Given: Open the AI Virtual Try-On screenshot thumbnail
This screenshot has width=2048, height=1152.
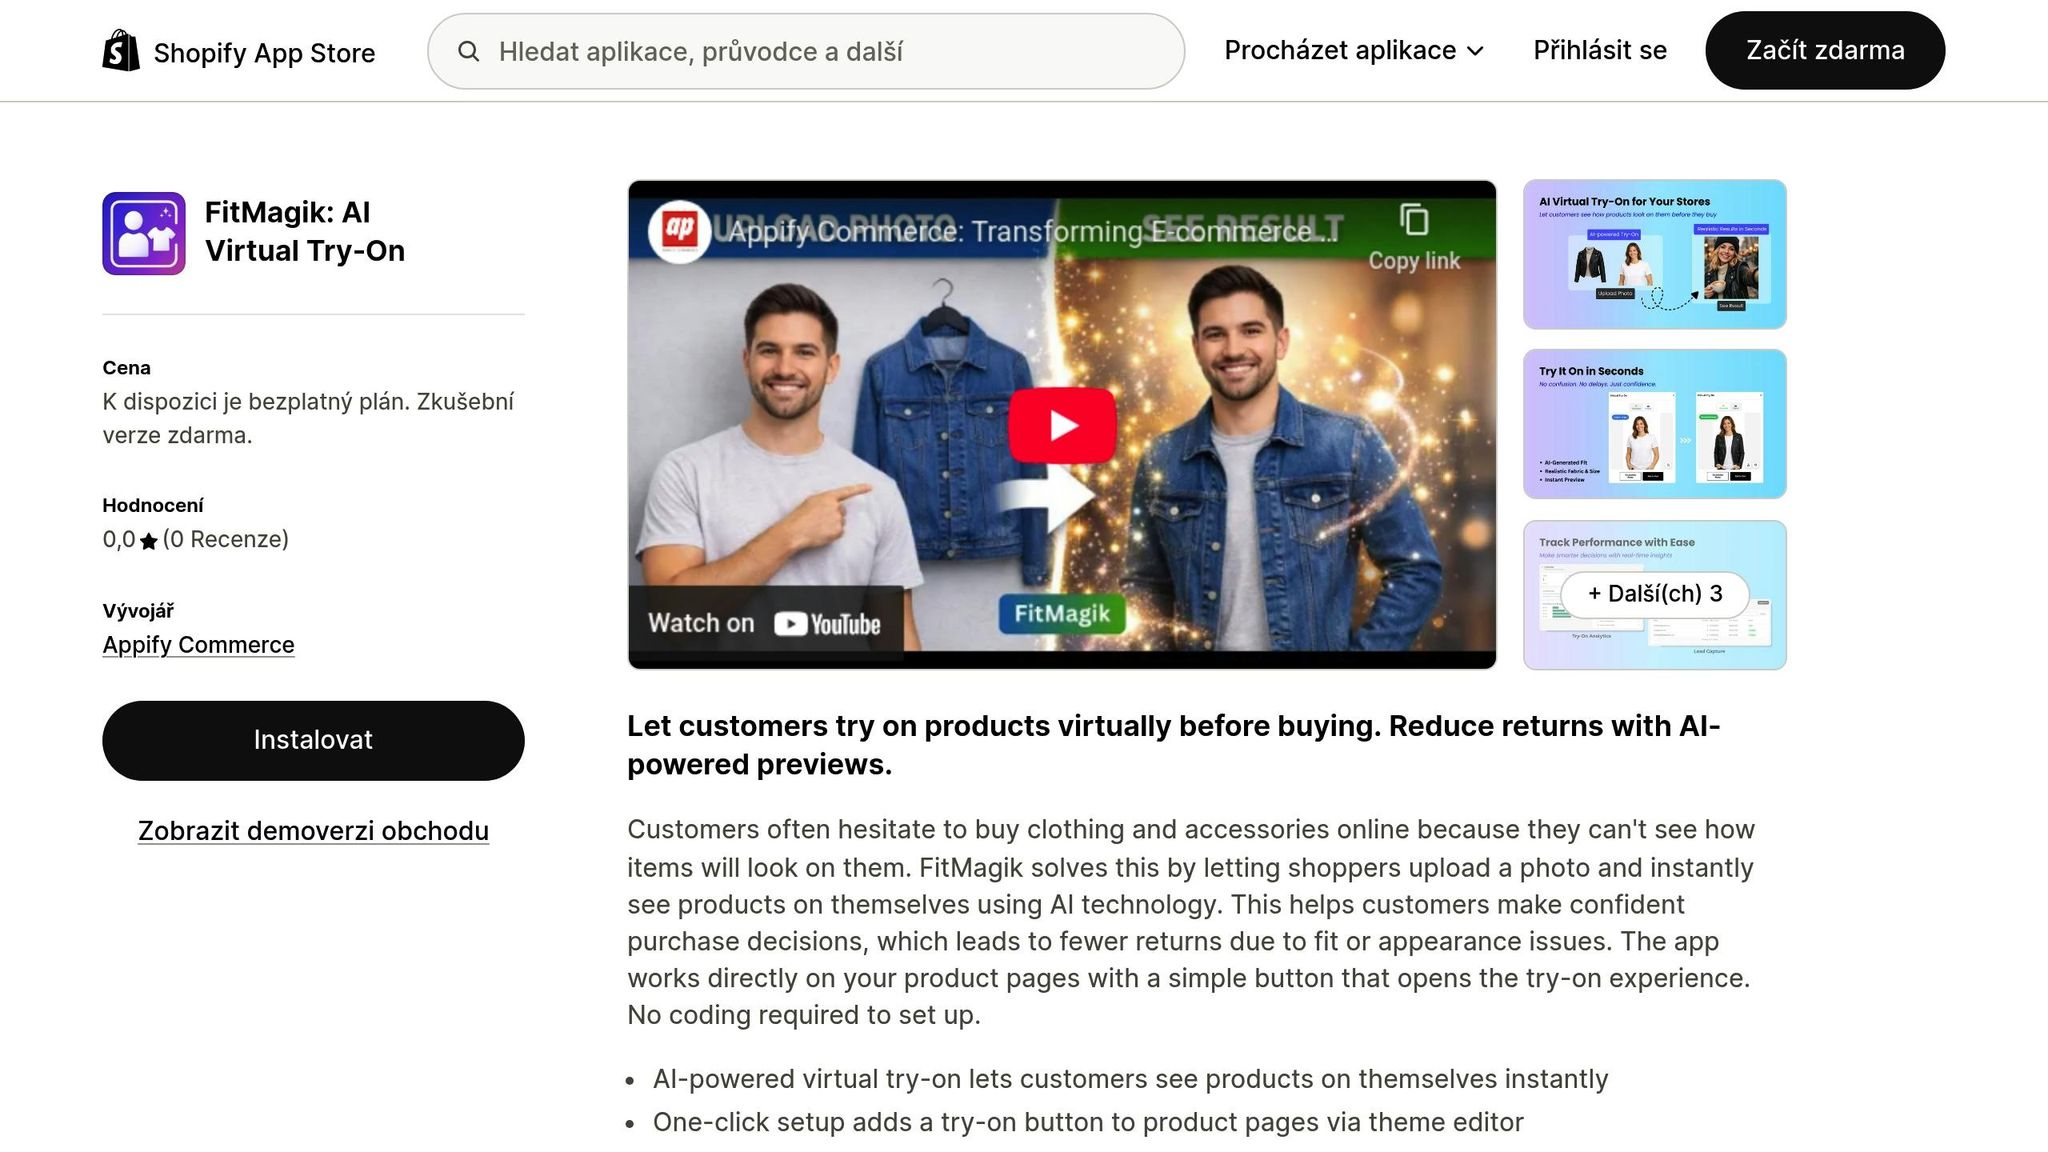Looking at the screenshot, I should [x=1654, y=254].
